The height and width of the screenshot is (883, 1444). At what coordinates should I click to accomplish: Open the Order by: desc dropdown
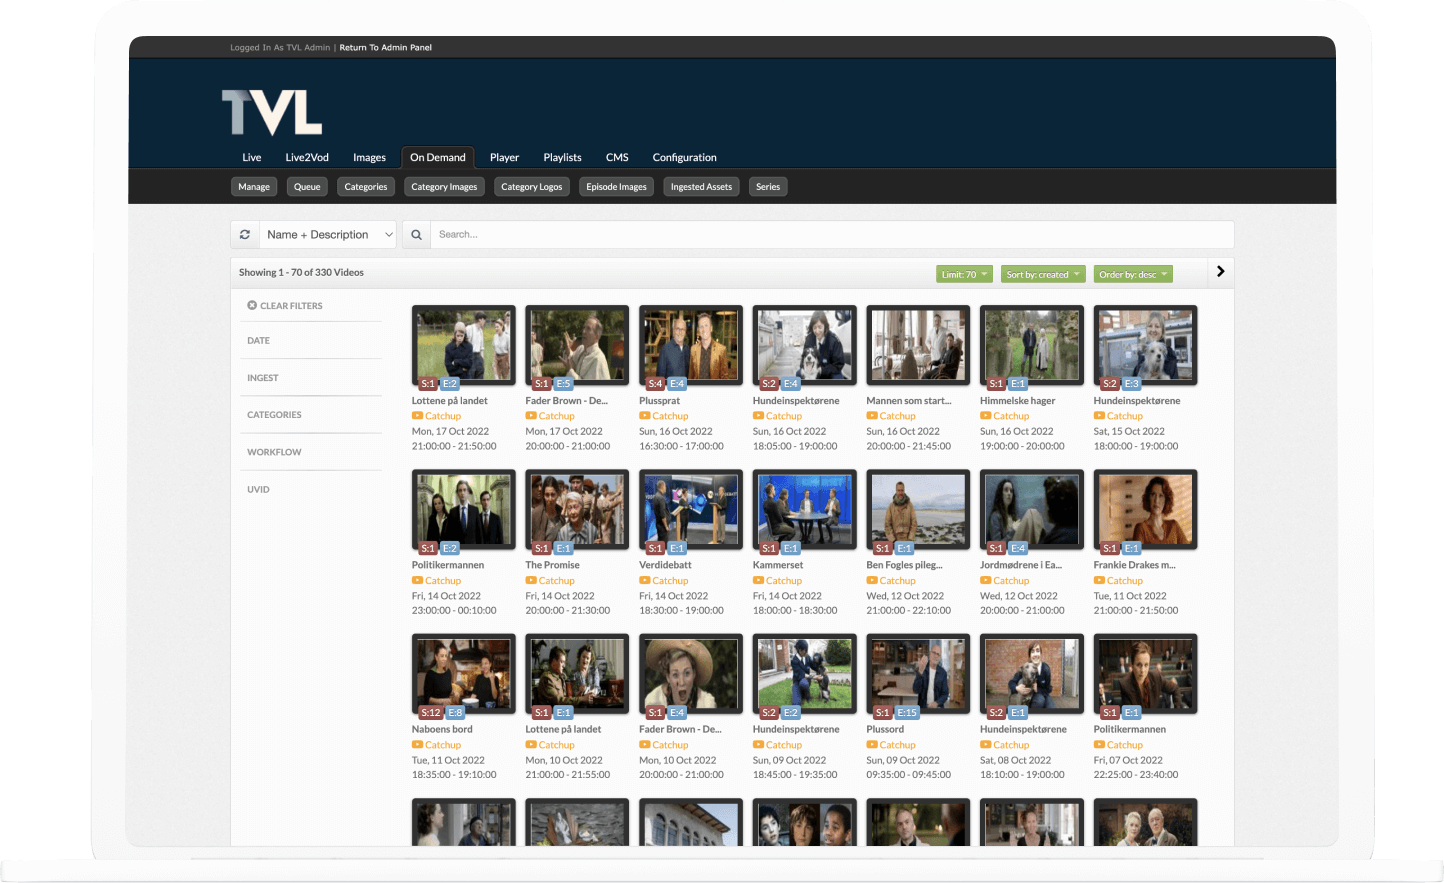pos(1133,274)
